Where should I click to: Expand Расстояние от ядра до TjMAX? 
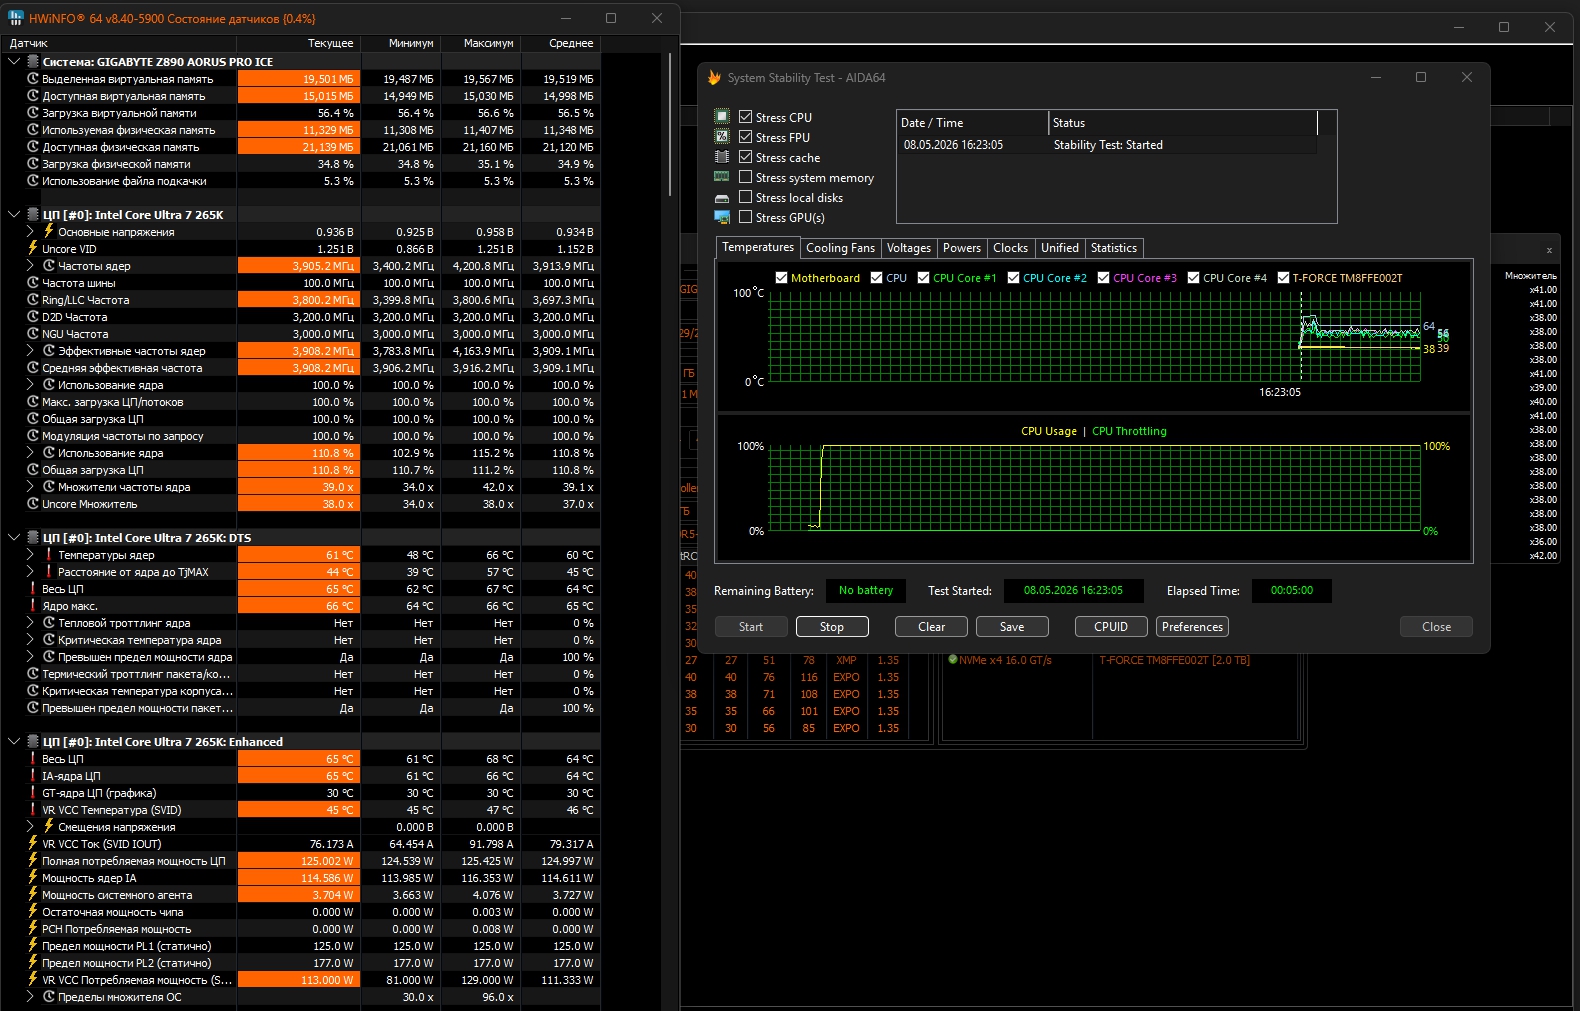point(30,572)
